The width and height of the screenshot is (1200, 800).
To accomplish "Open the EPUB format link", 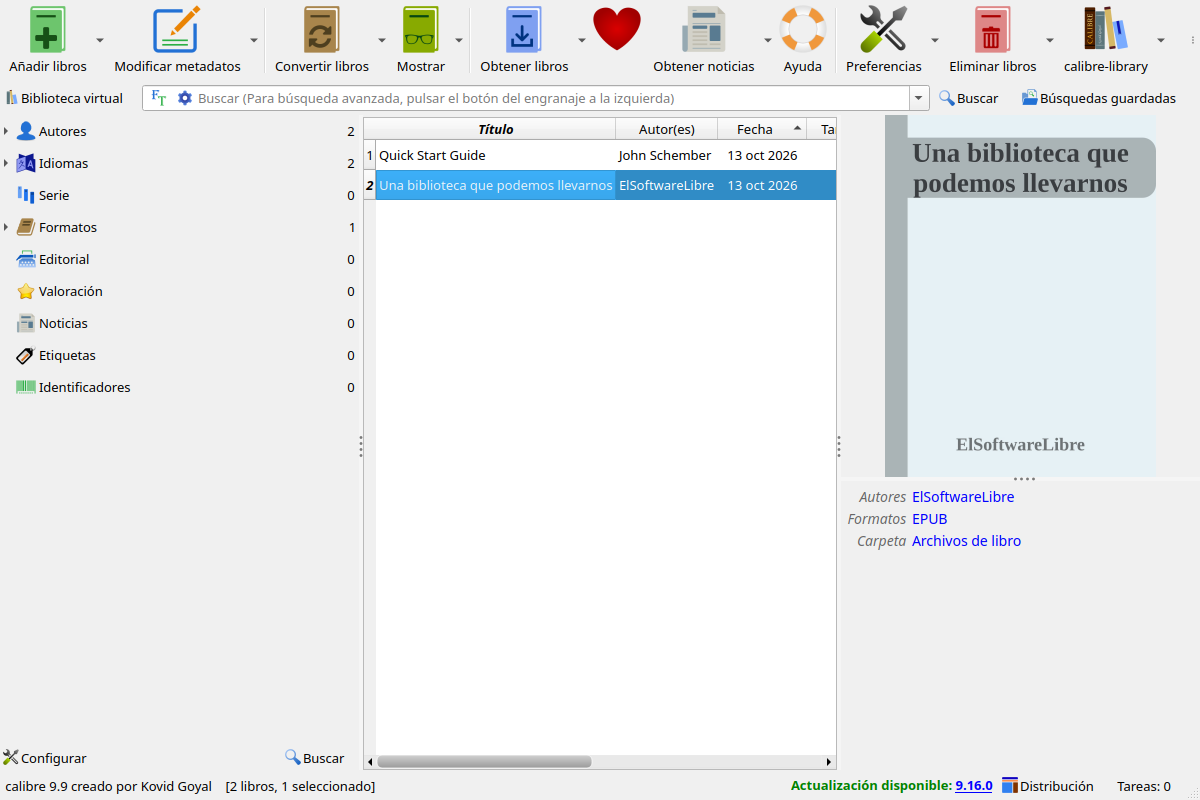I will tap(930, 519).
